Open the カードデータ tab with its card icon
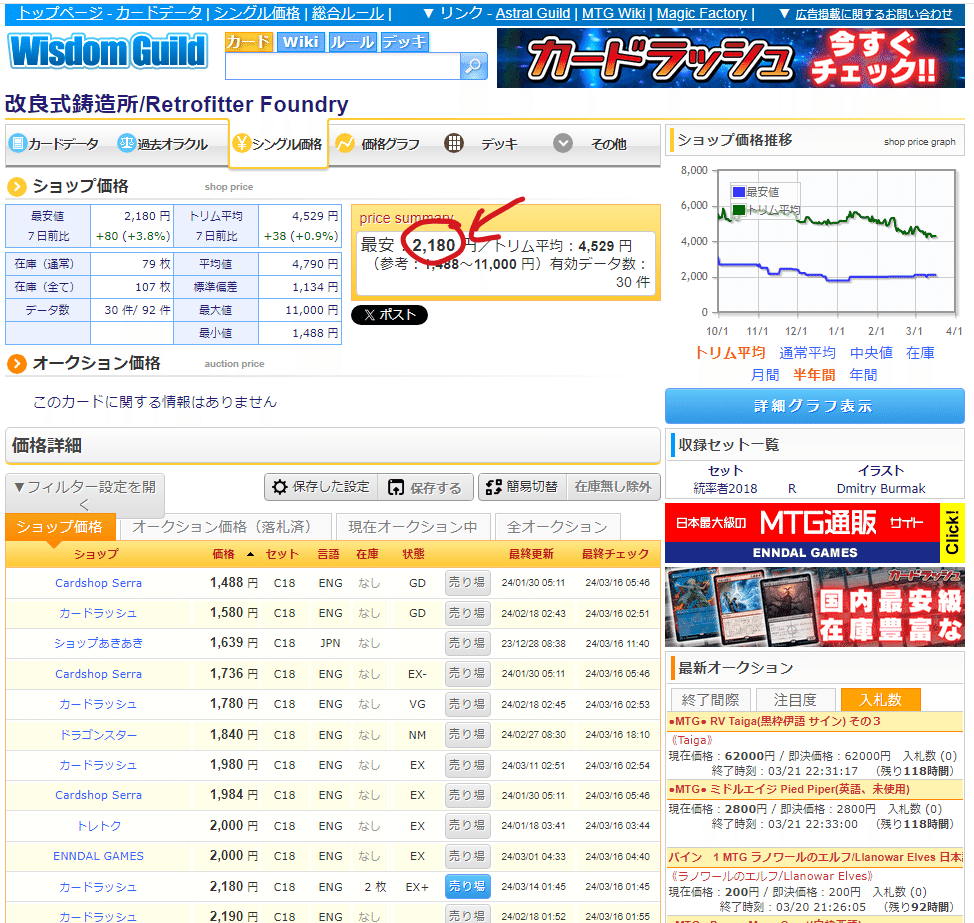This screenshot has height=923, width=974. [x=54, y=144]
